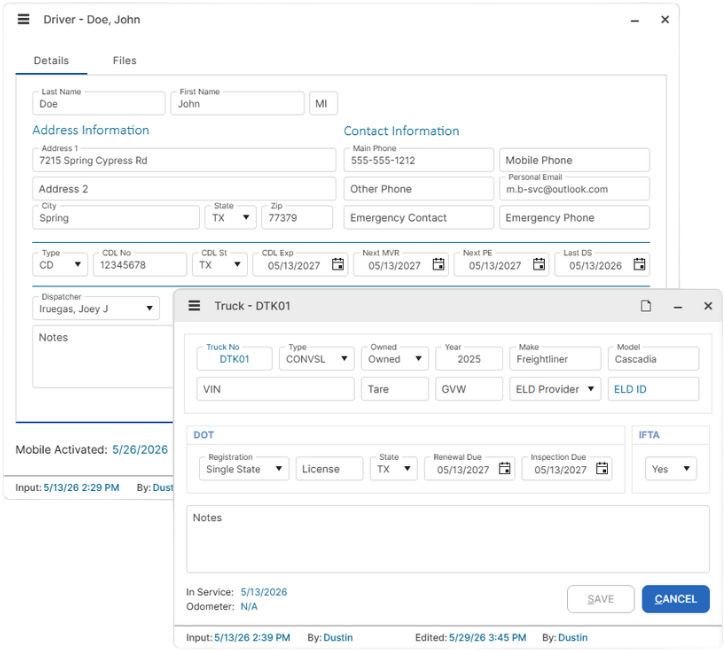Click the MI field
This screenshot has width=724, height=651.
(x=323, y=103)
